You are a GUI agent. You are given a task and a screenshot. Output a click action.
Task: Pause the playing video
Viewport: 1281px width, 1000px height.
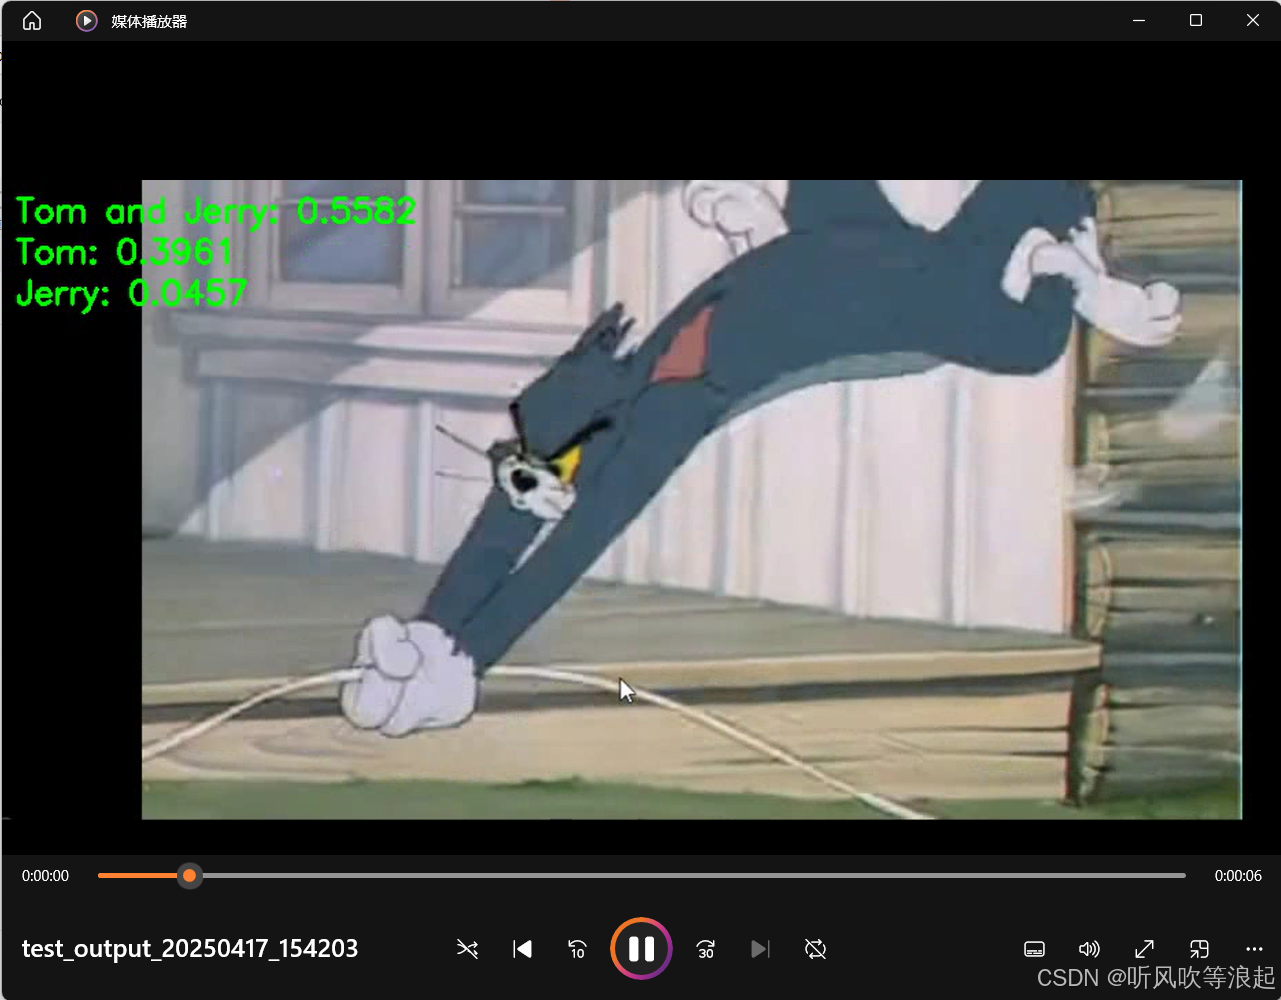coord(641,948)
